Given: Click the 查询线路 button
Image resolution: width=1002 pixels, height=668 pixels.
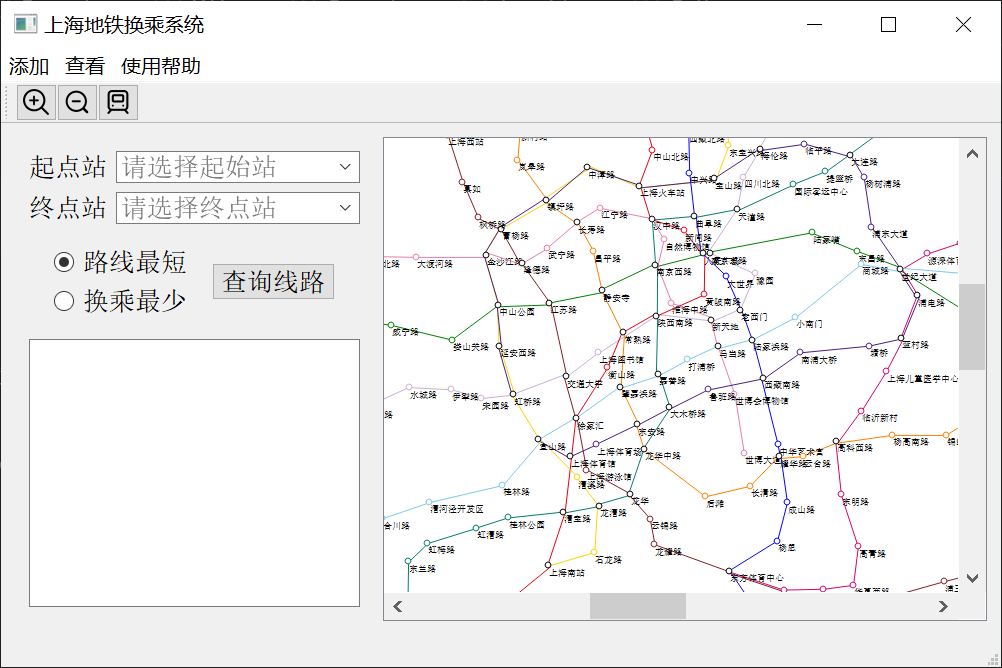Looking at the screenshot, I should pyautogui.click(x=272, y=281).
